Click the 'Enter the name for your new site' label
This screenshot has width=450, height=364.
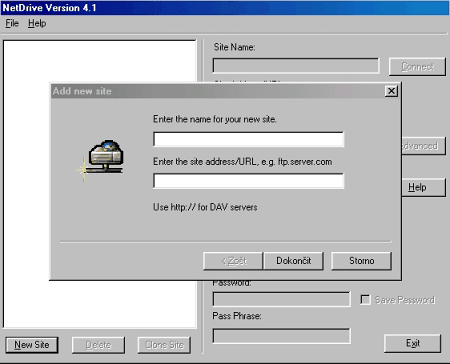click(215, 119)
